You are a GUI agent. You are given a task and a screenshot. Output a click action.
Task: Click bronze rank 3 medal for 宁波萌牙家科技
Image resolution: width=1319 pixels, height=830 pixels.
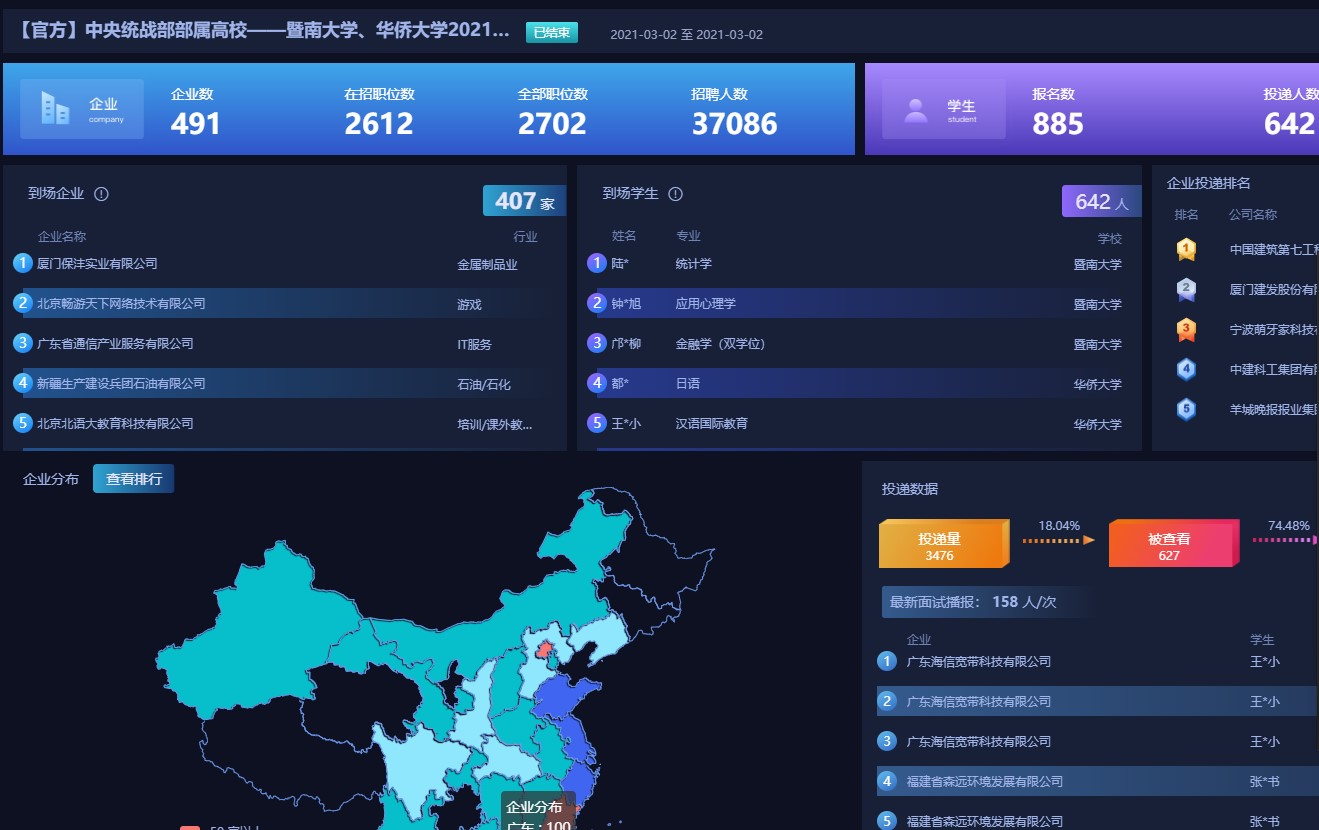tap(1186, 329)
